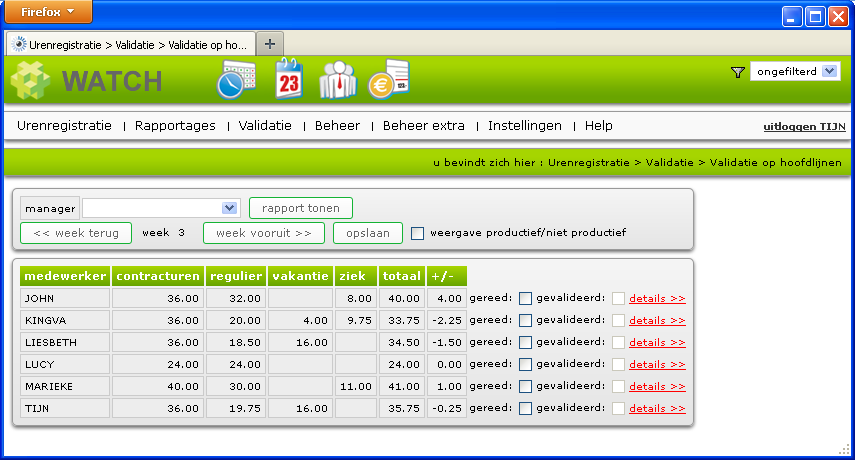Open details link for KINGVA
This screenshot has height=460, width=855.
pos(657,320)
